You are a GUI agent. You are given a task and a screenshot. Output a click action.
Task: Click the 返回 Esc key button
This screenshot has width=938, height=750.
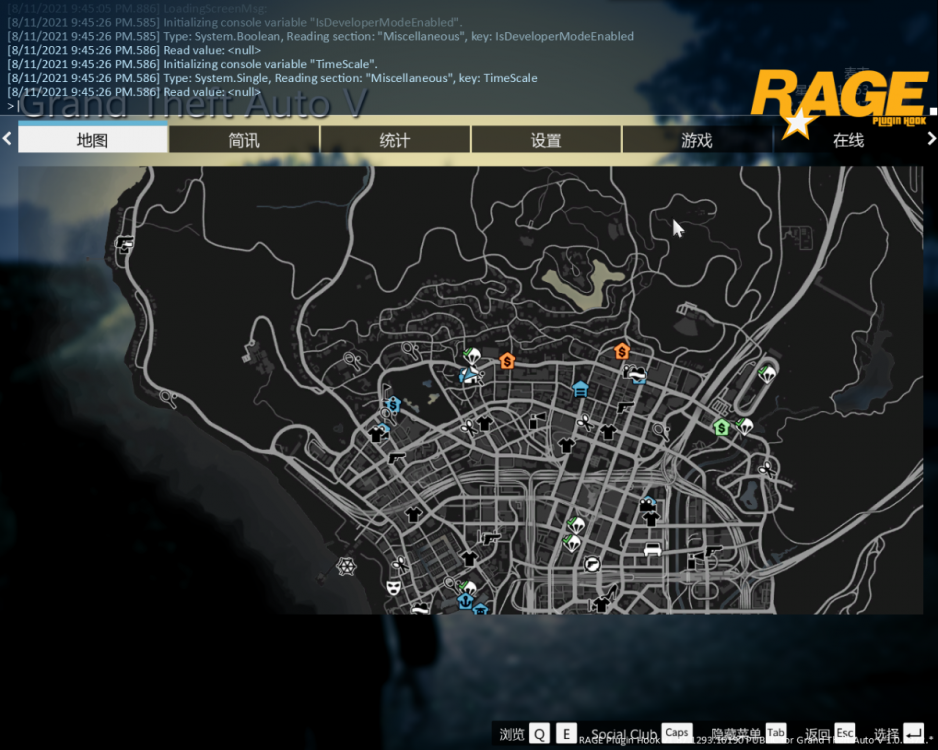[845, 733]
